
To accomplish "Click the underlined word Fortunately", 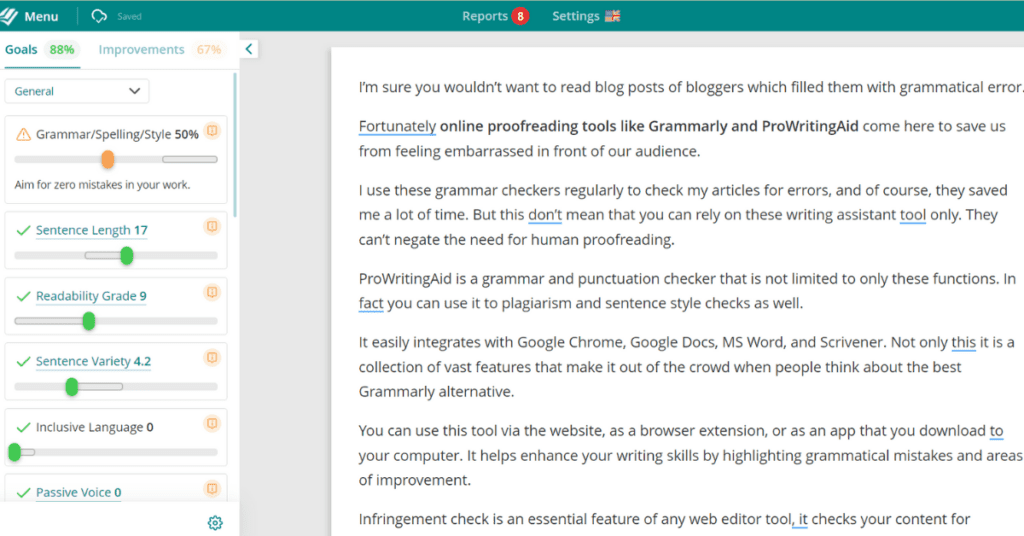I will pyautogui.click(x=397, y=127).
